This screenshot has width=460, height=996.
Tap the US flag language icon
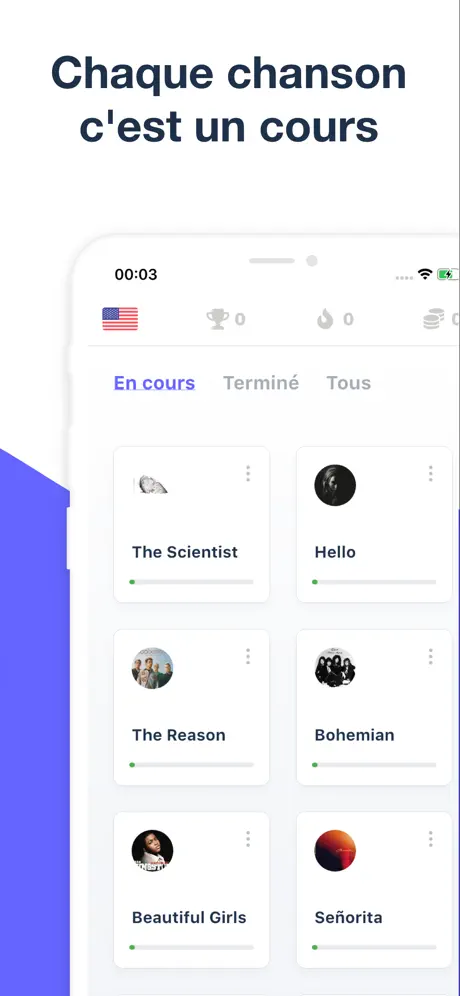(120, 319)
